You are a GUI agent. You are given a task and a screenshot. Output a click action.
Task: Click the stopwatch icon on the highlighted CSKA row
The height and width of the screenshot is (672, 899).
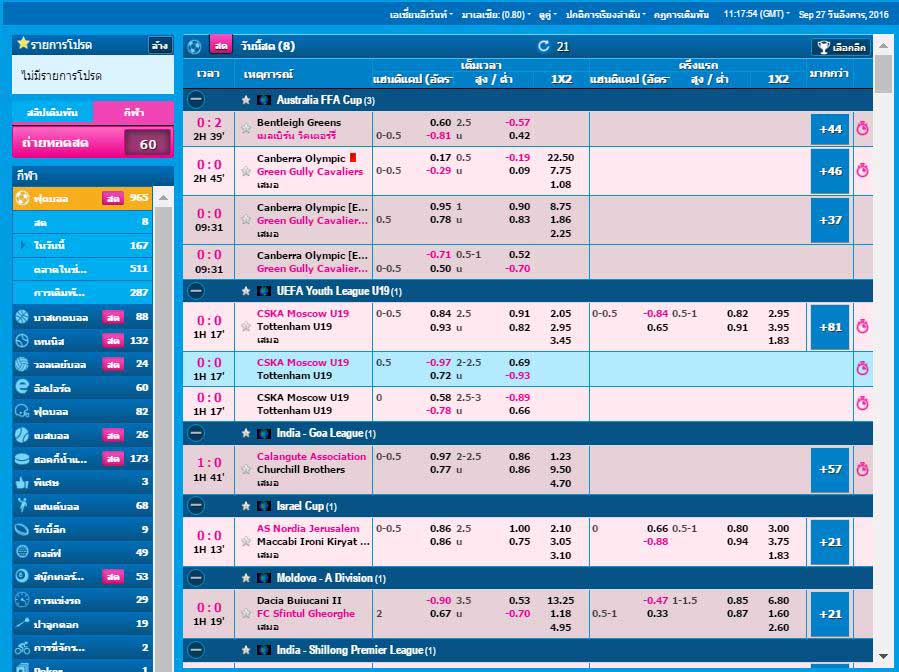point(862,368)
